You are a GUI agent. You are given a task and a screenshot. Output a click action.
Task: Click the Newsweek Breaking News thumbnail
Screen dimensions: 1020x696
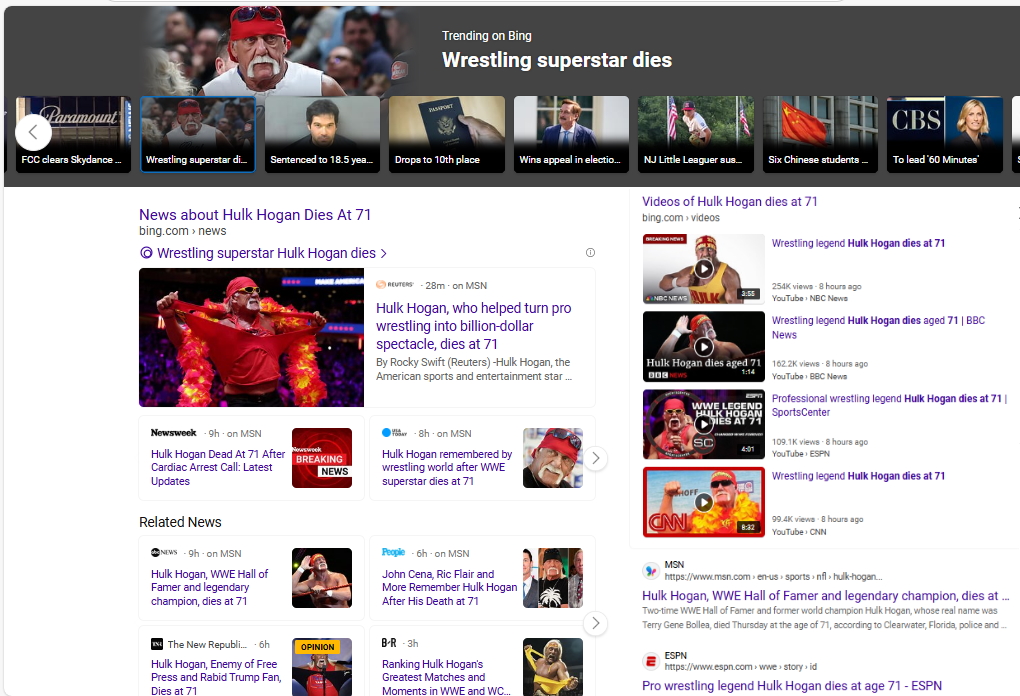(x=322, y=458)
